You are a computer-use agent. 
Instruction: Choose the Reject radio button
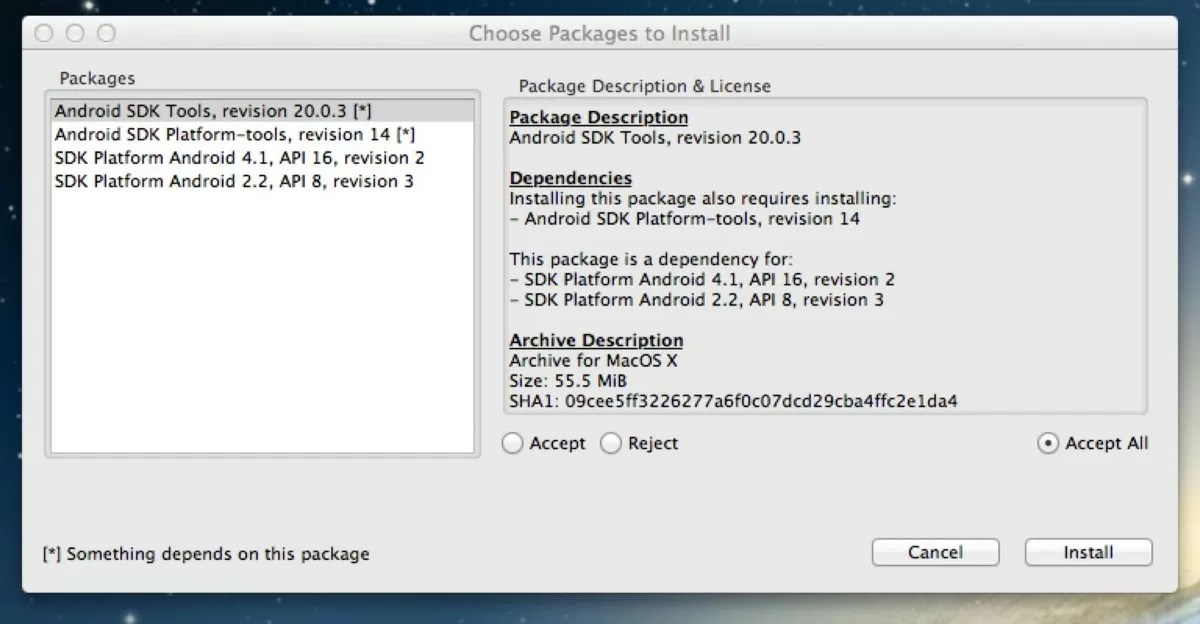click(x=610, y=443)
